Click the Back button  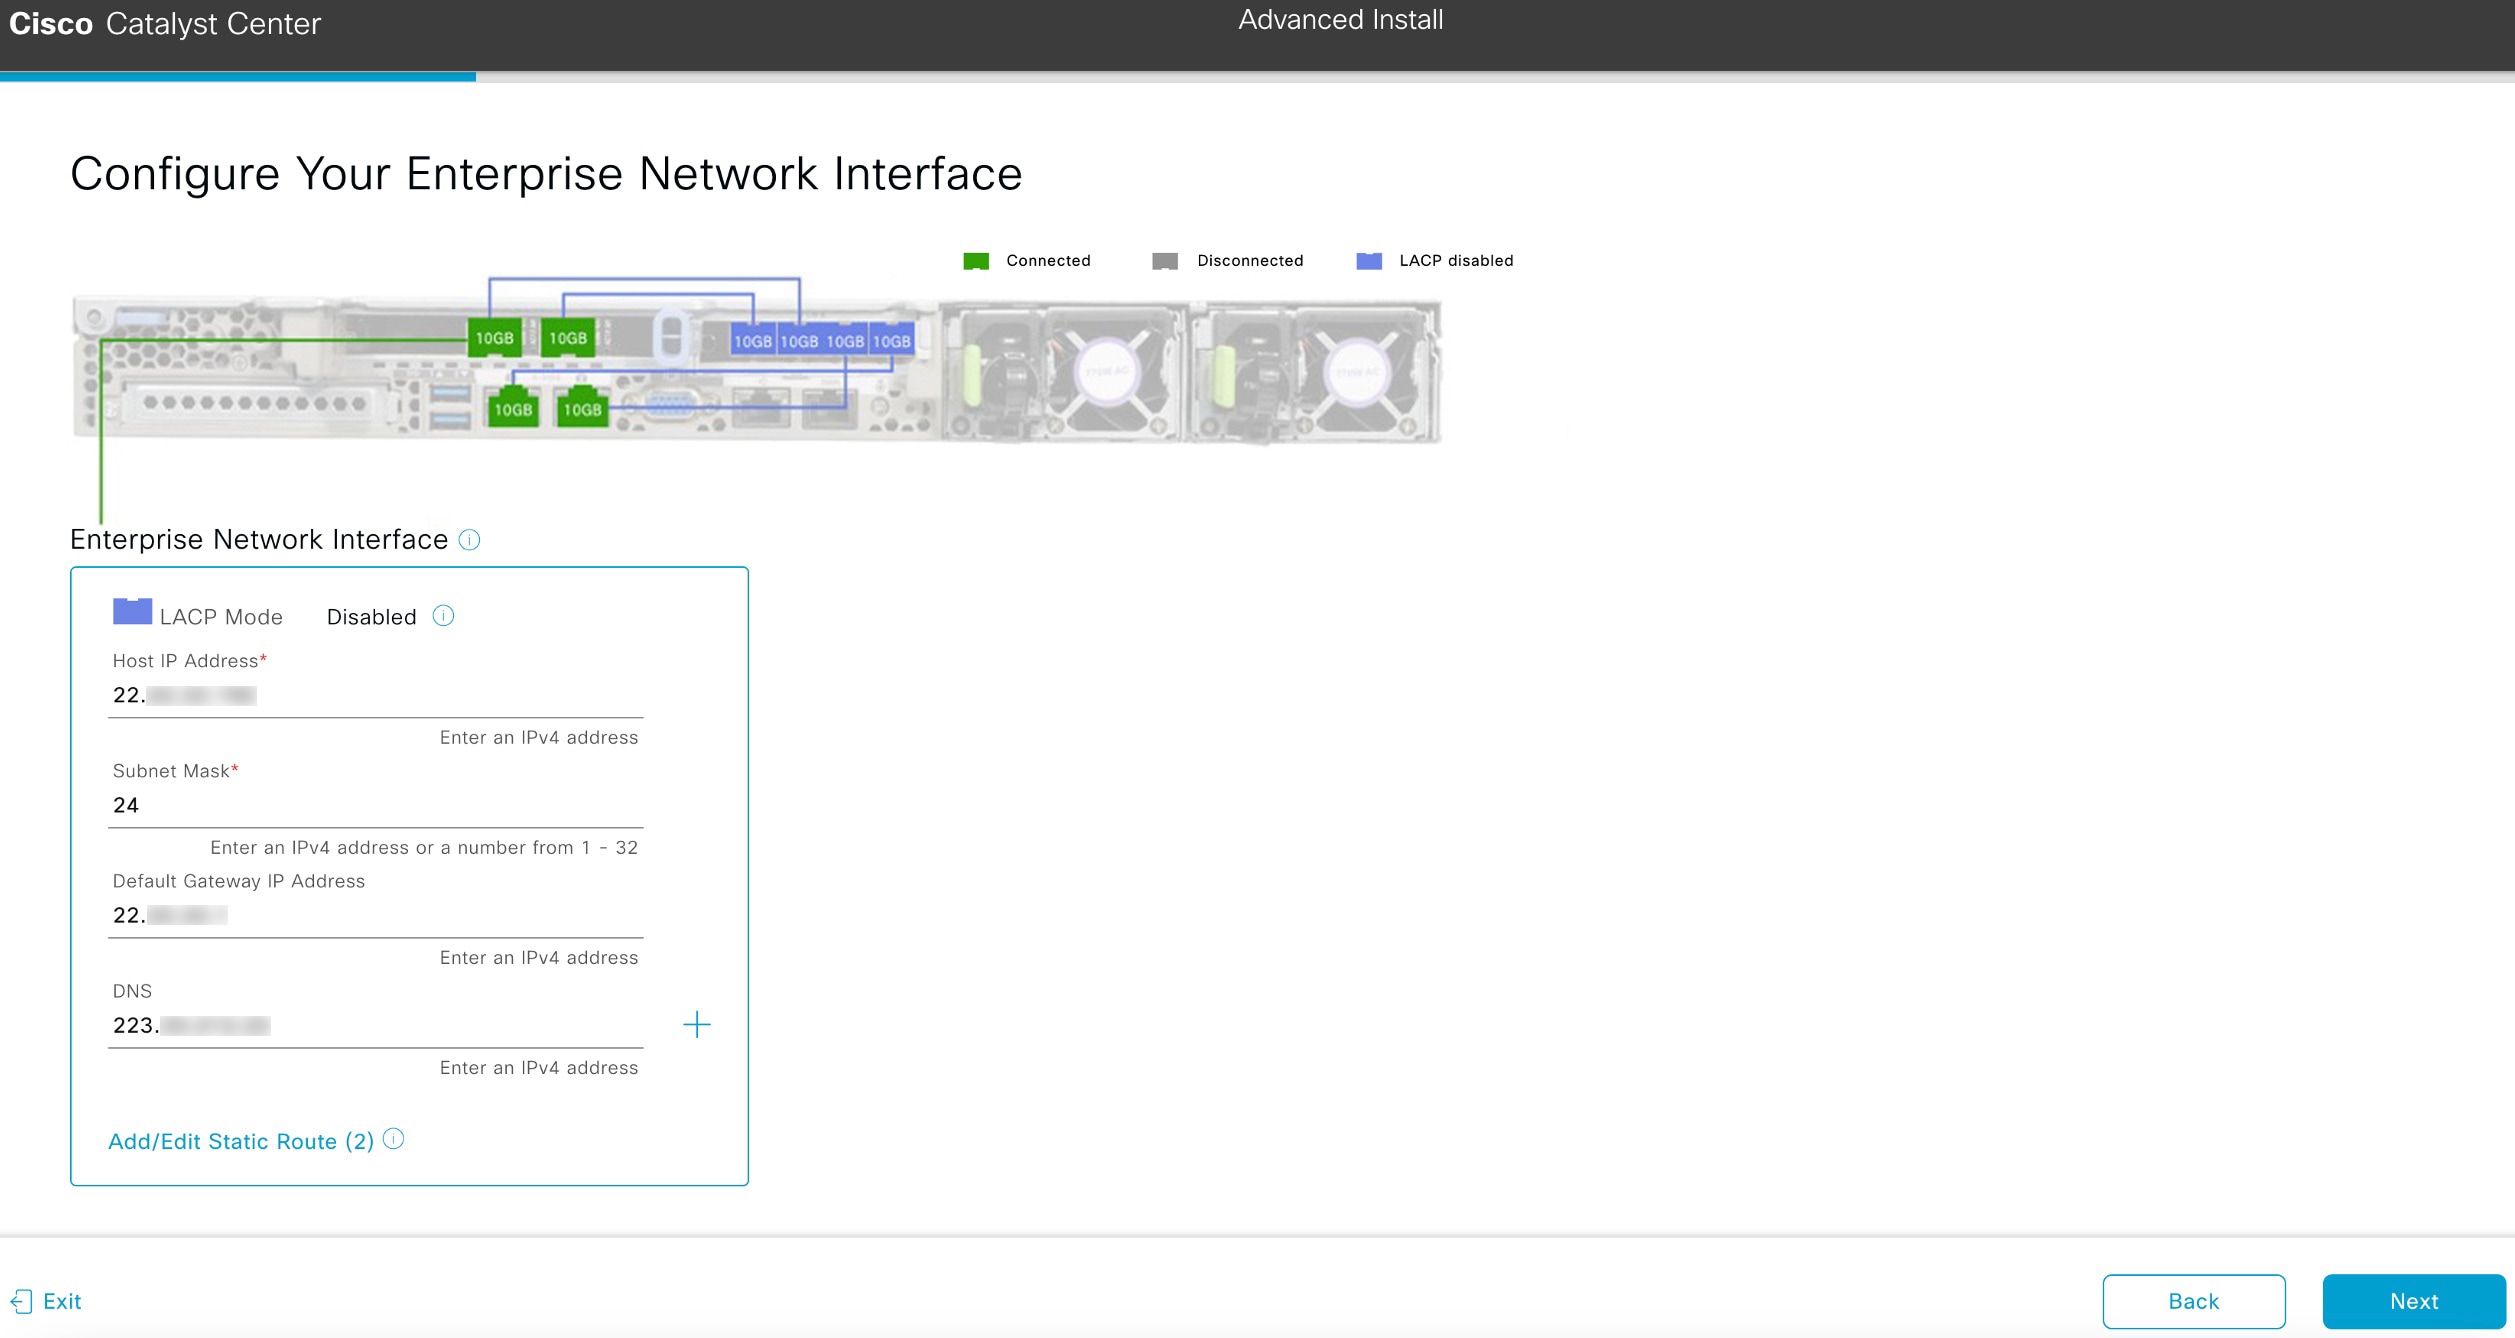click(2193, 1301)
